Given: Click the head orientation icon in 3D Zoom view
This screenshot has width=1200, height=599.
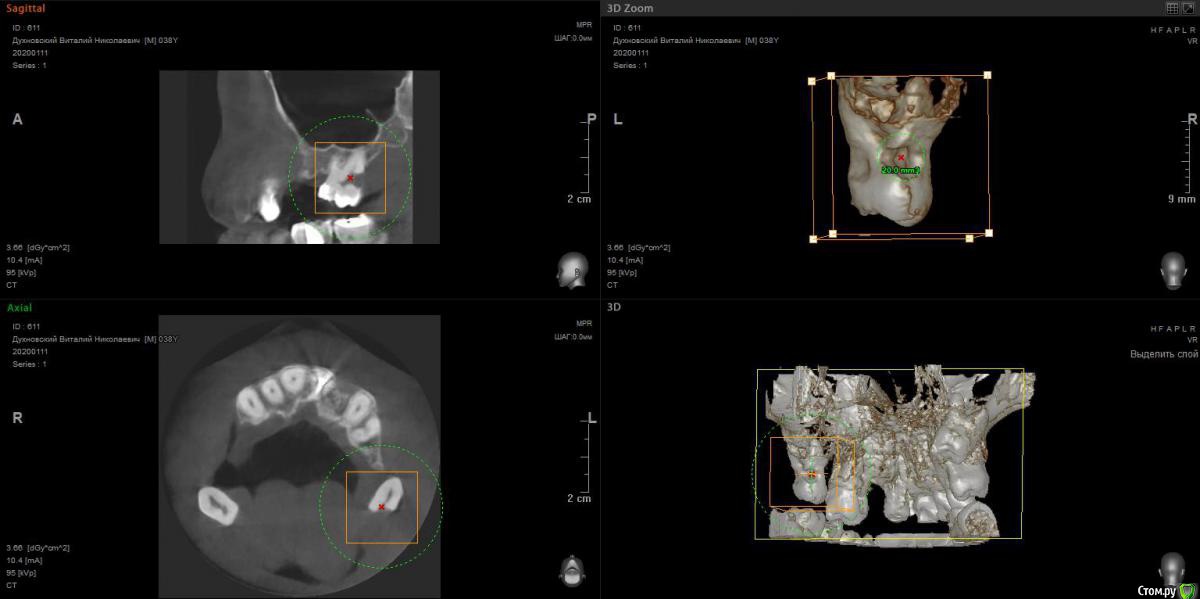Looking at the screenshot, I should tap(1172, 270).
